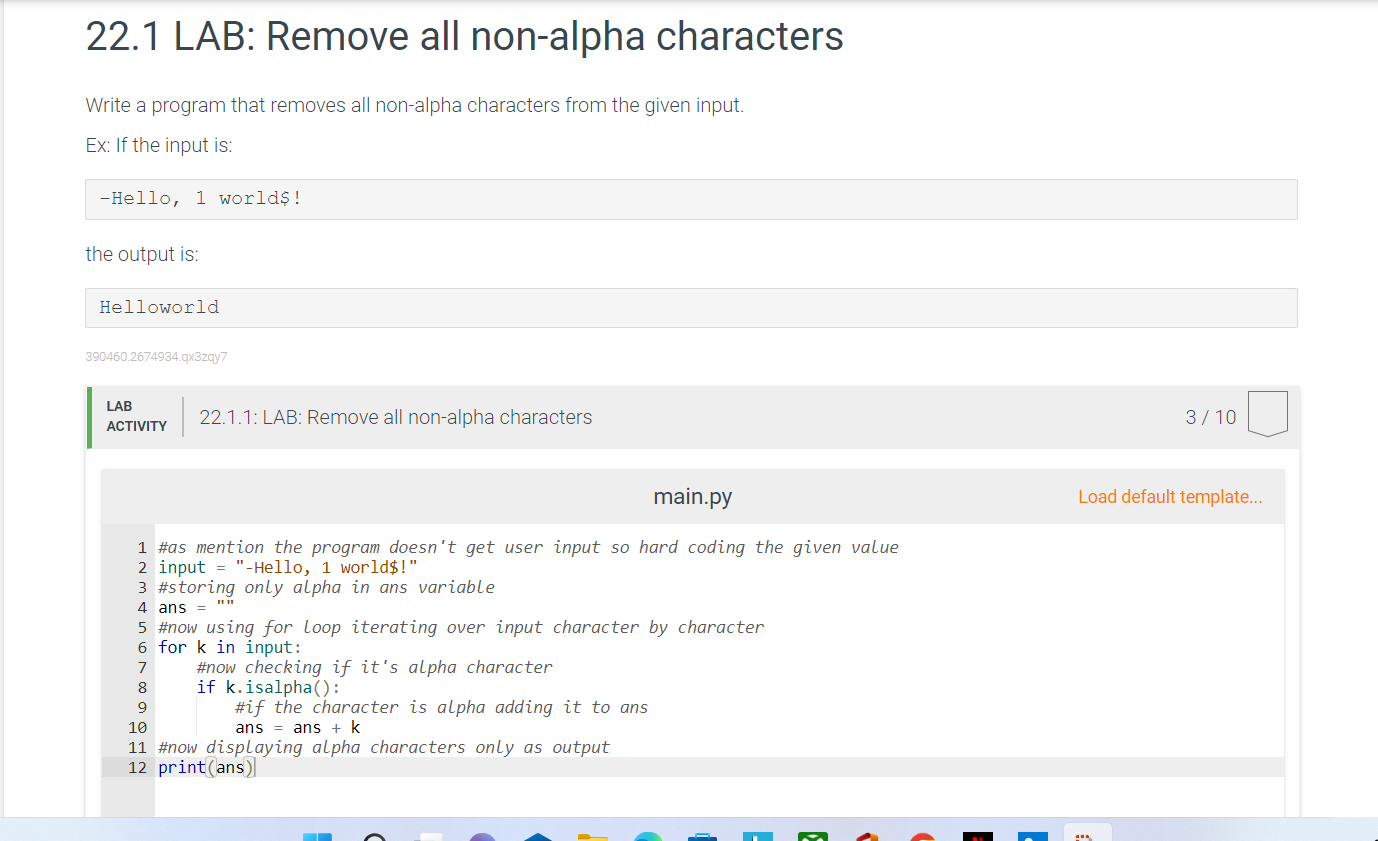Image resolution: width=1378 pixels, height=841 pixels.
Task: Click the 22.1.1 lab activity title
Action: 395,417
